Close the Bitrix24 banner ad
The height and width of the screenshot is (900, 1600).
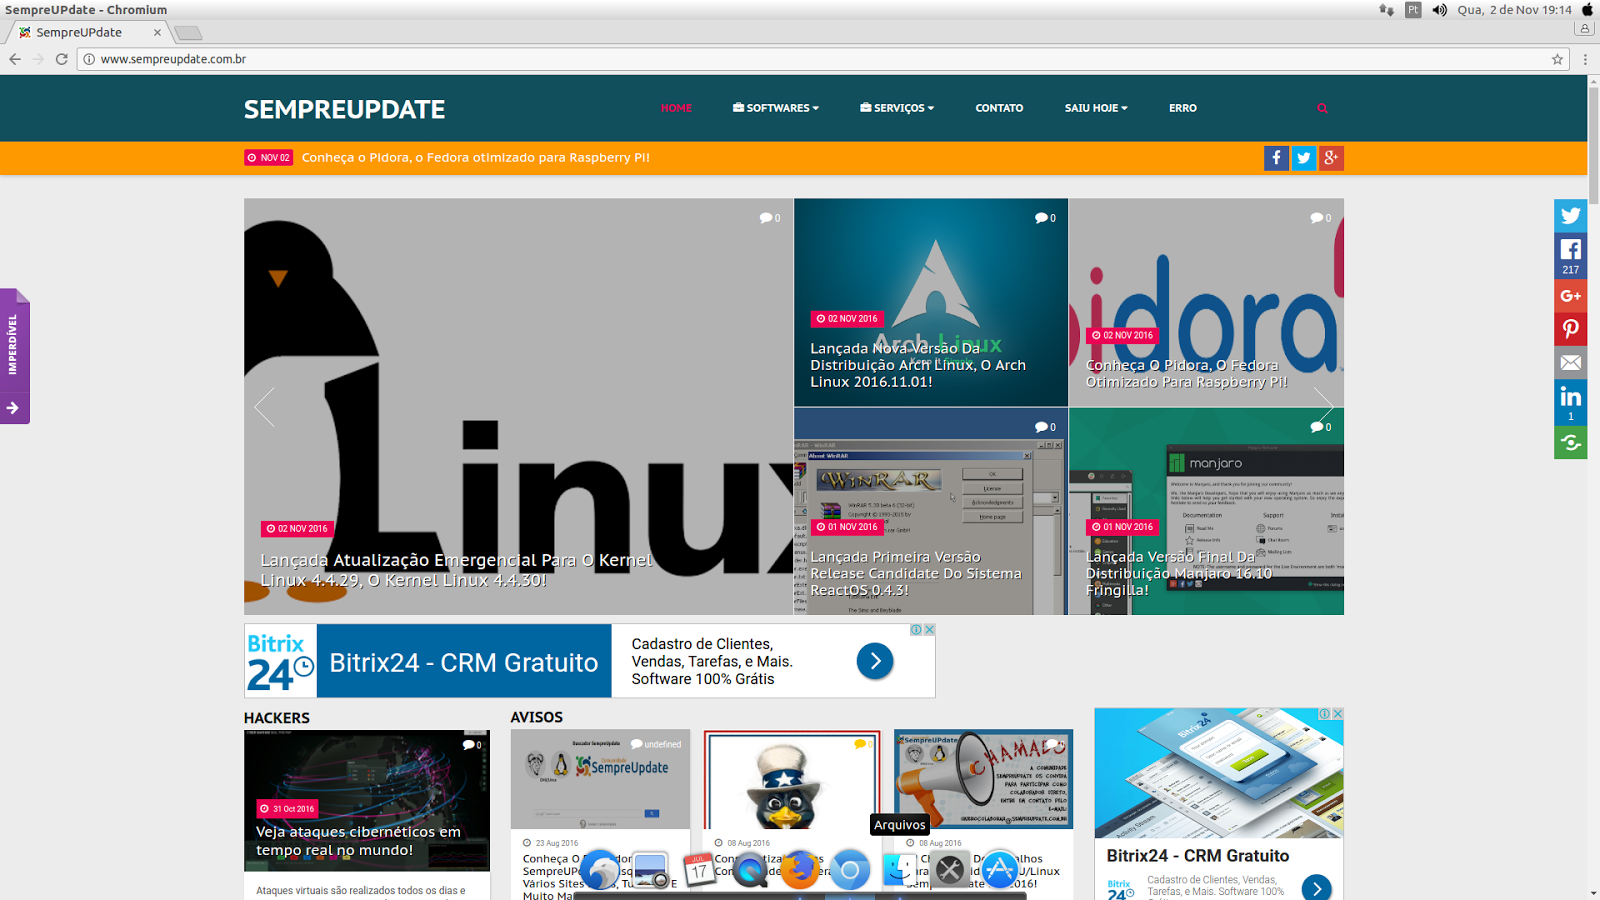[x=929, y=630]
